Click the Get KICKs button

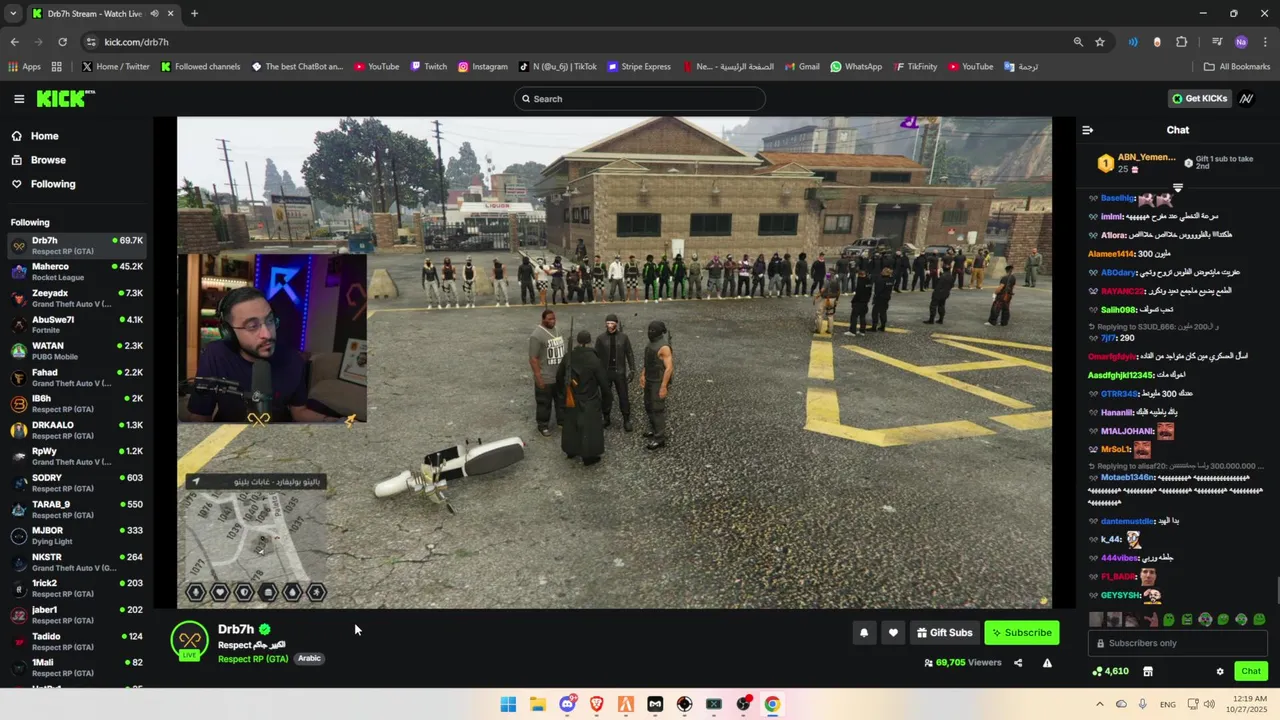point(1199,99)
